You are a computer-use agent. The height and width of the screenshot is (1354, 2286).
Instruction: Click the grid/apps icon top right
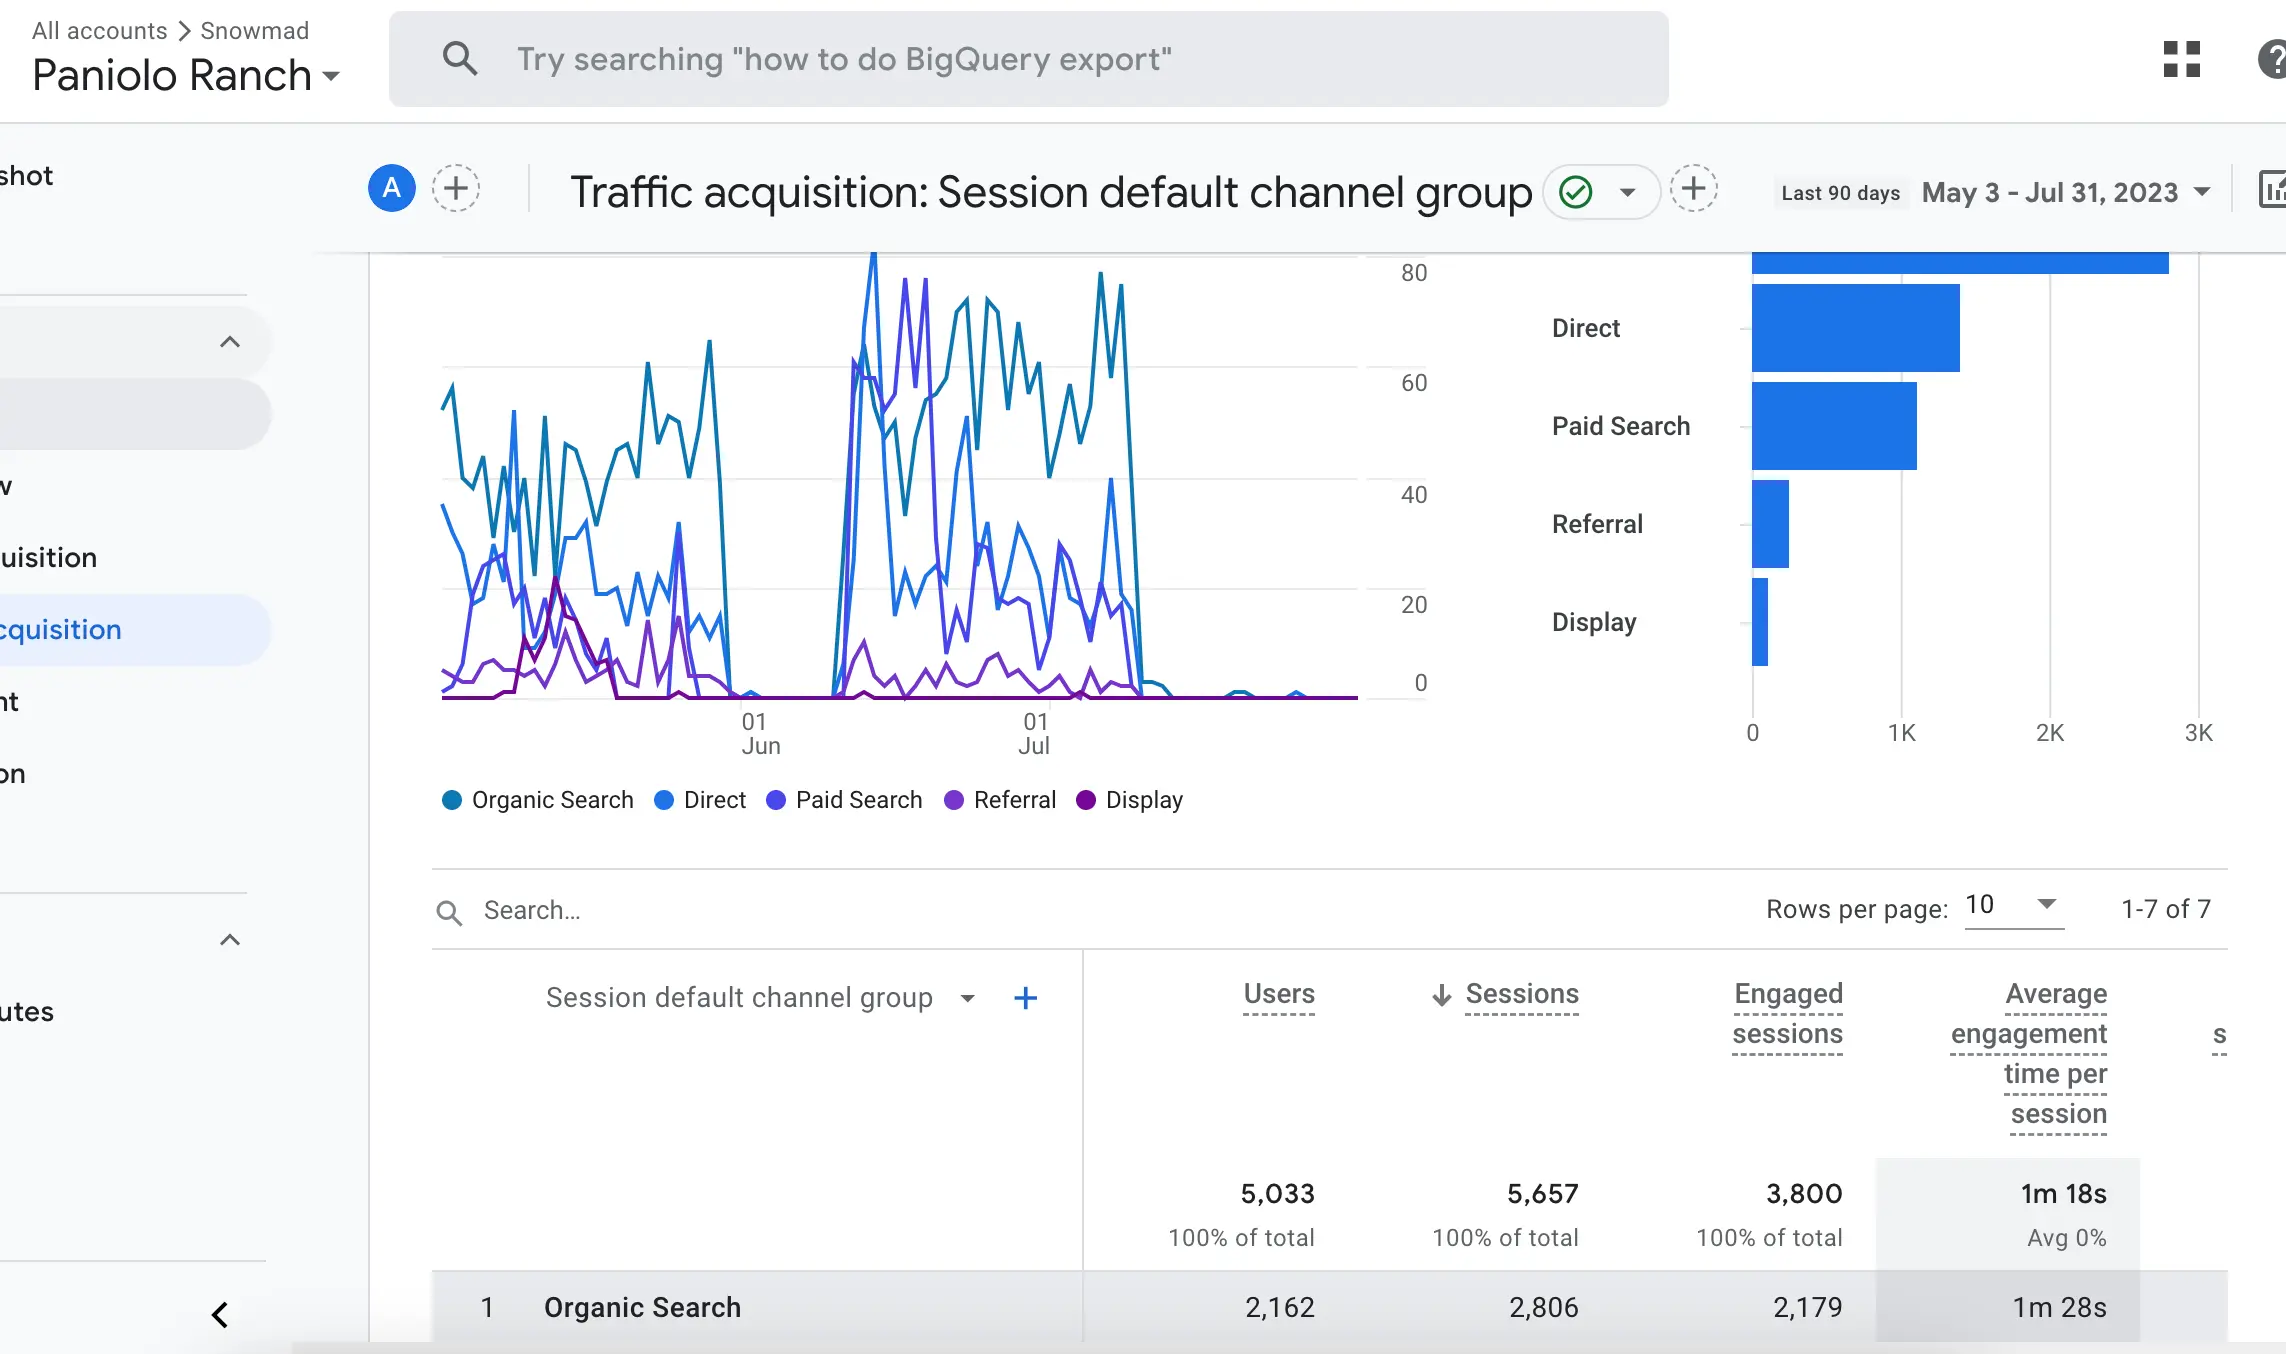[2181, 60]
